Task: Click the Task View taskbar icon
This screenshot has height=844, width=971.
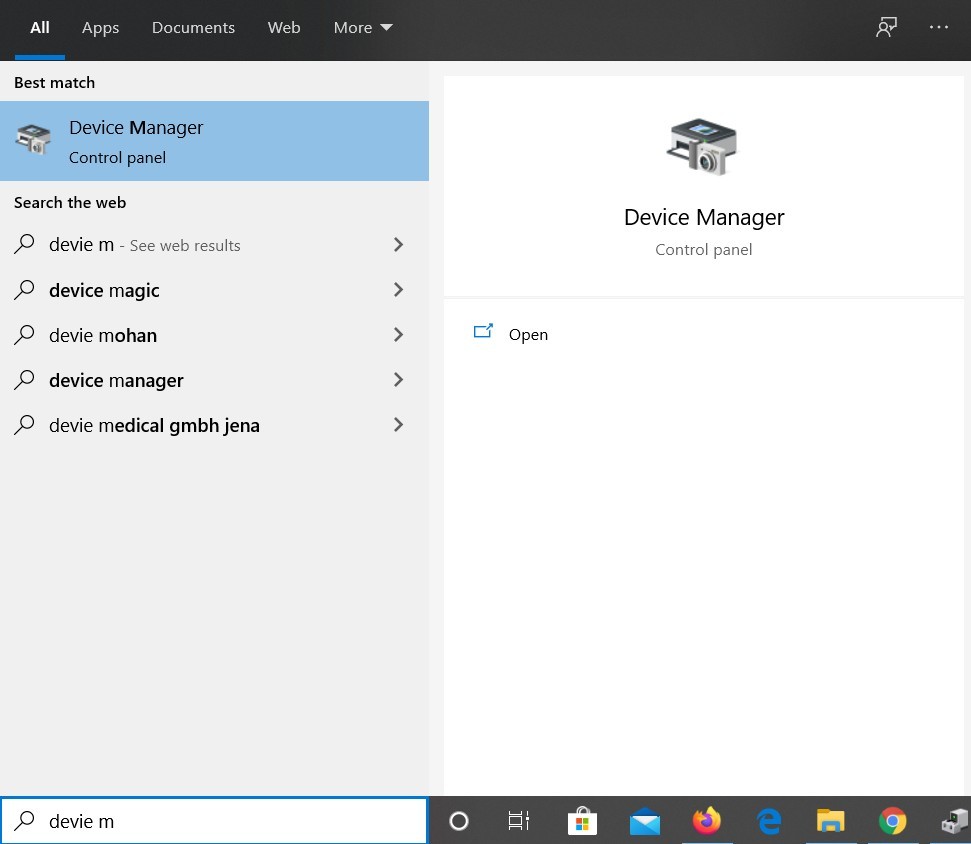Action: click(518, 821)
